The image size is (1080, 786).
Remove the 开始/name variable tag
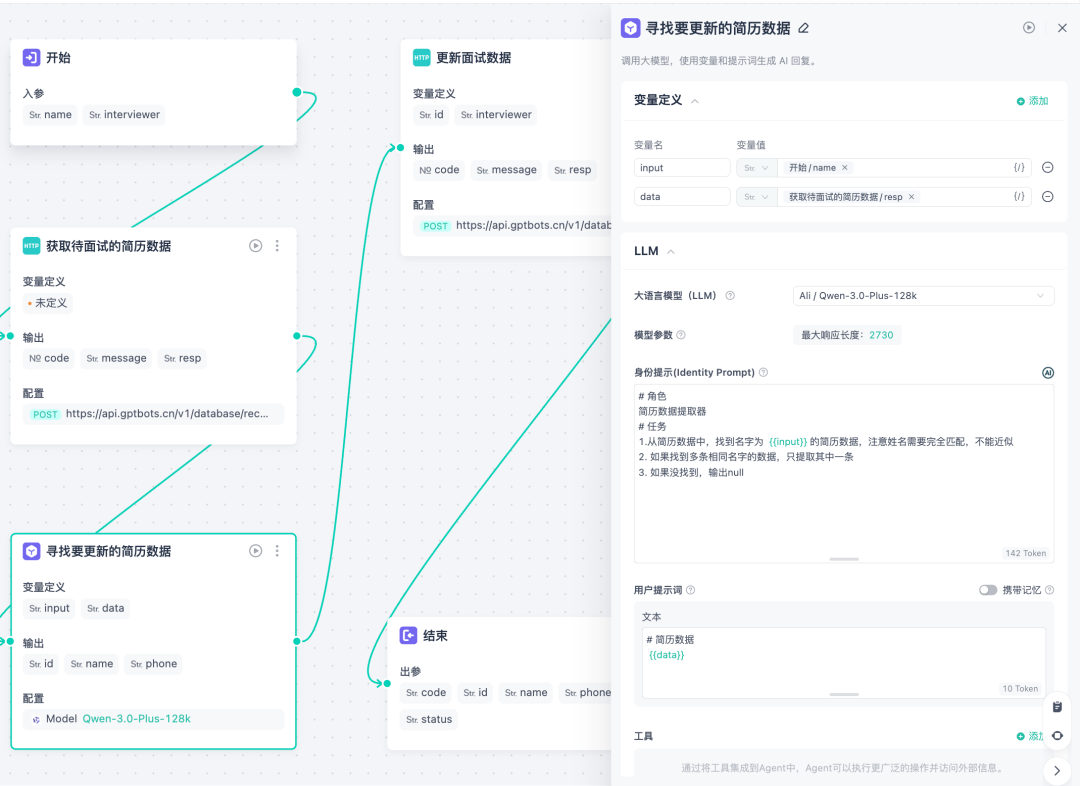click(844, 167)
